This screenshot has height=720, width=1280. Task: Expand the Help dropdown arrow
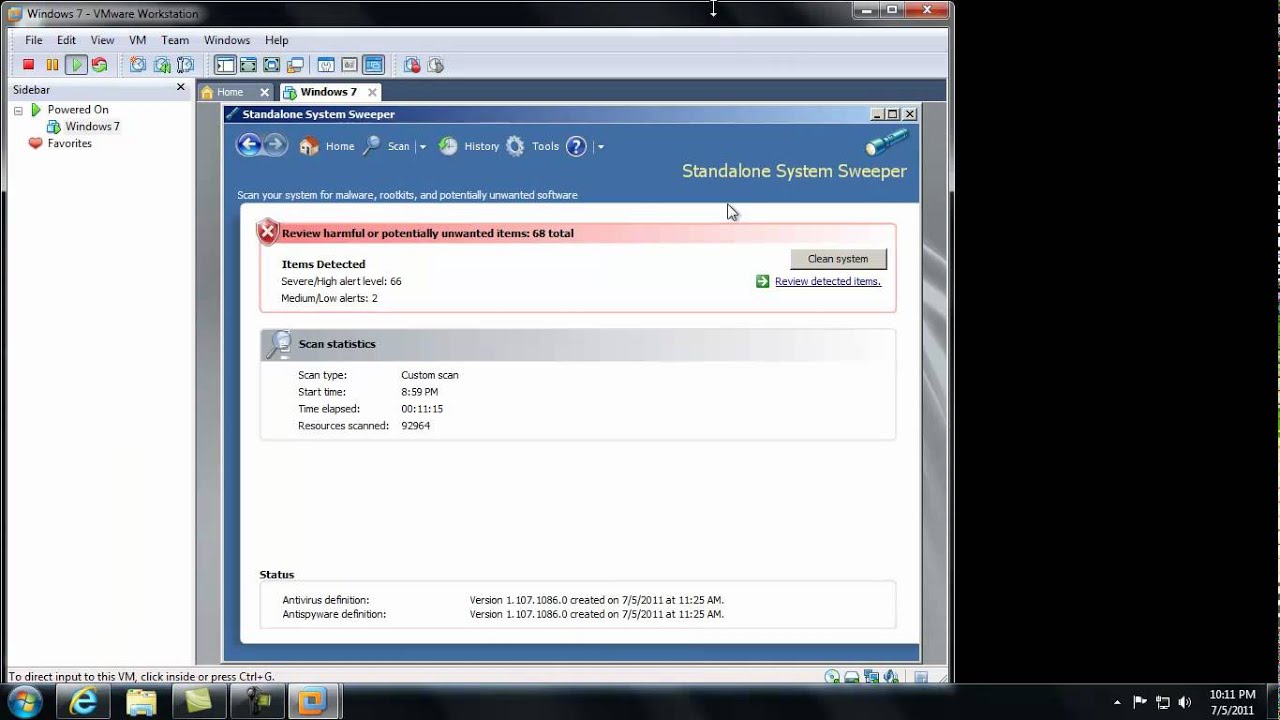tap(600, 147)
